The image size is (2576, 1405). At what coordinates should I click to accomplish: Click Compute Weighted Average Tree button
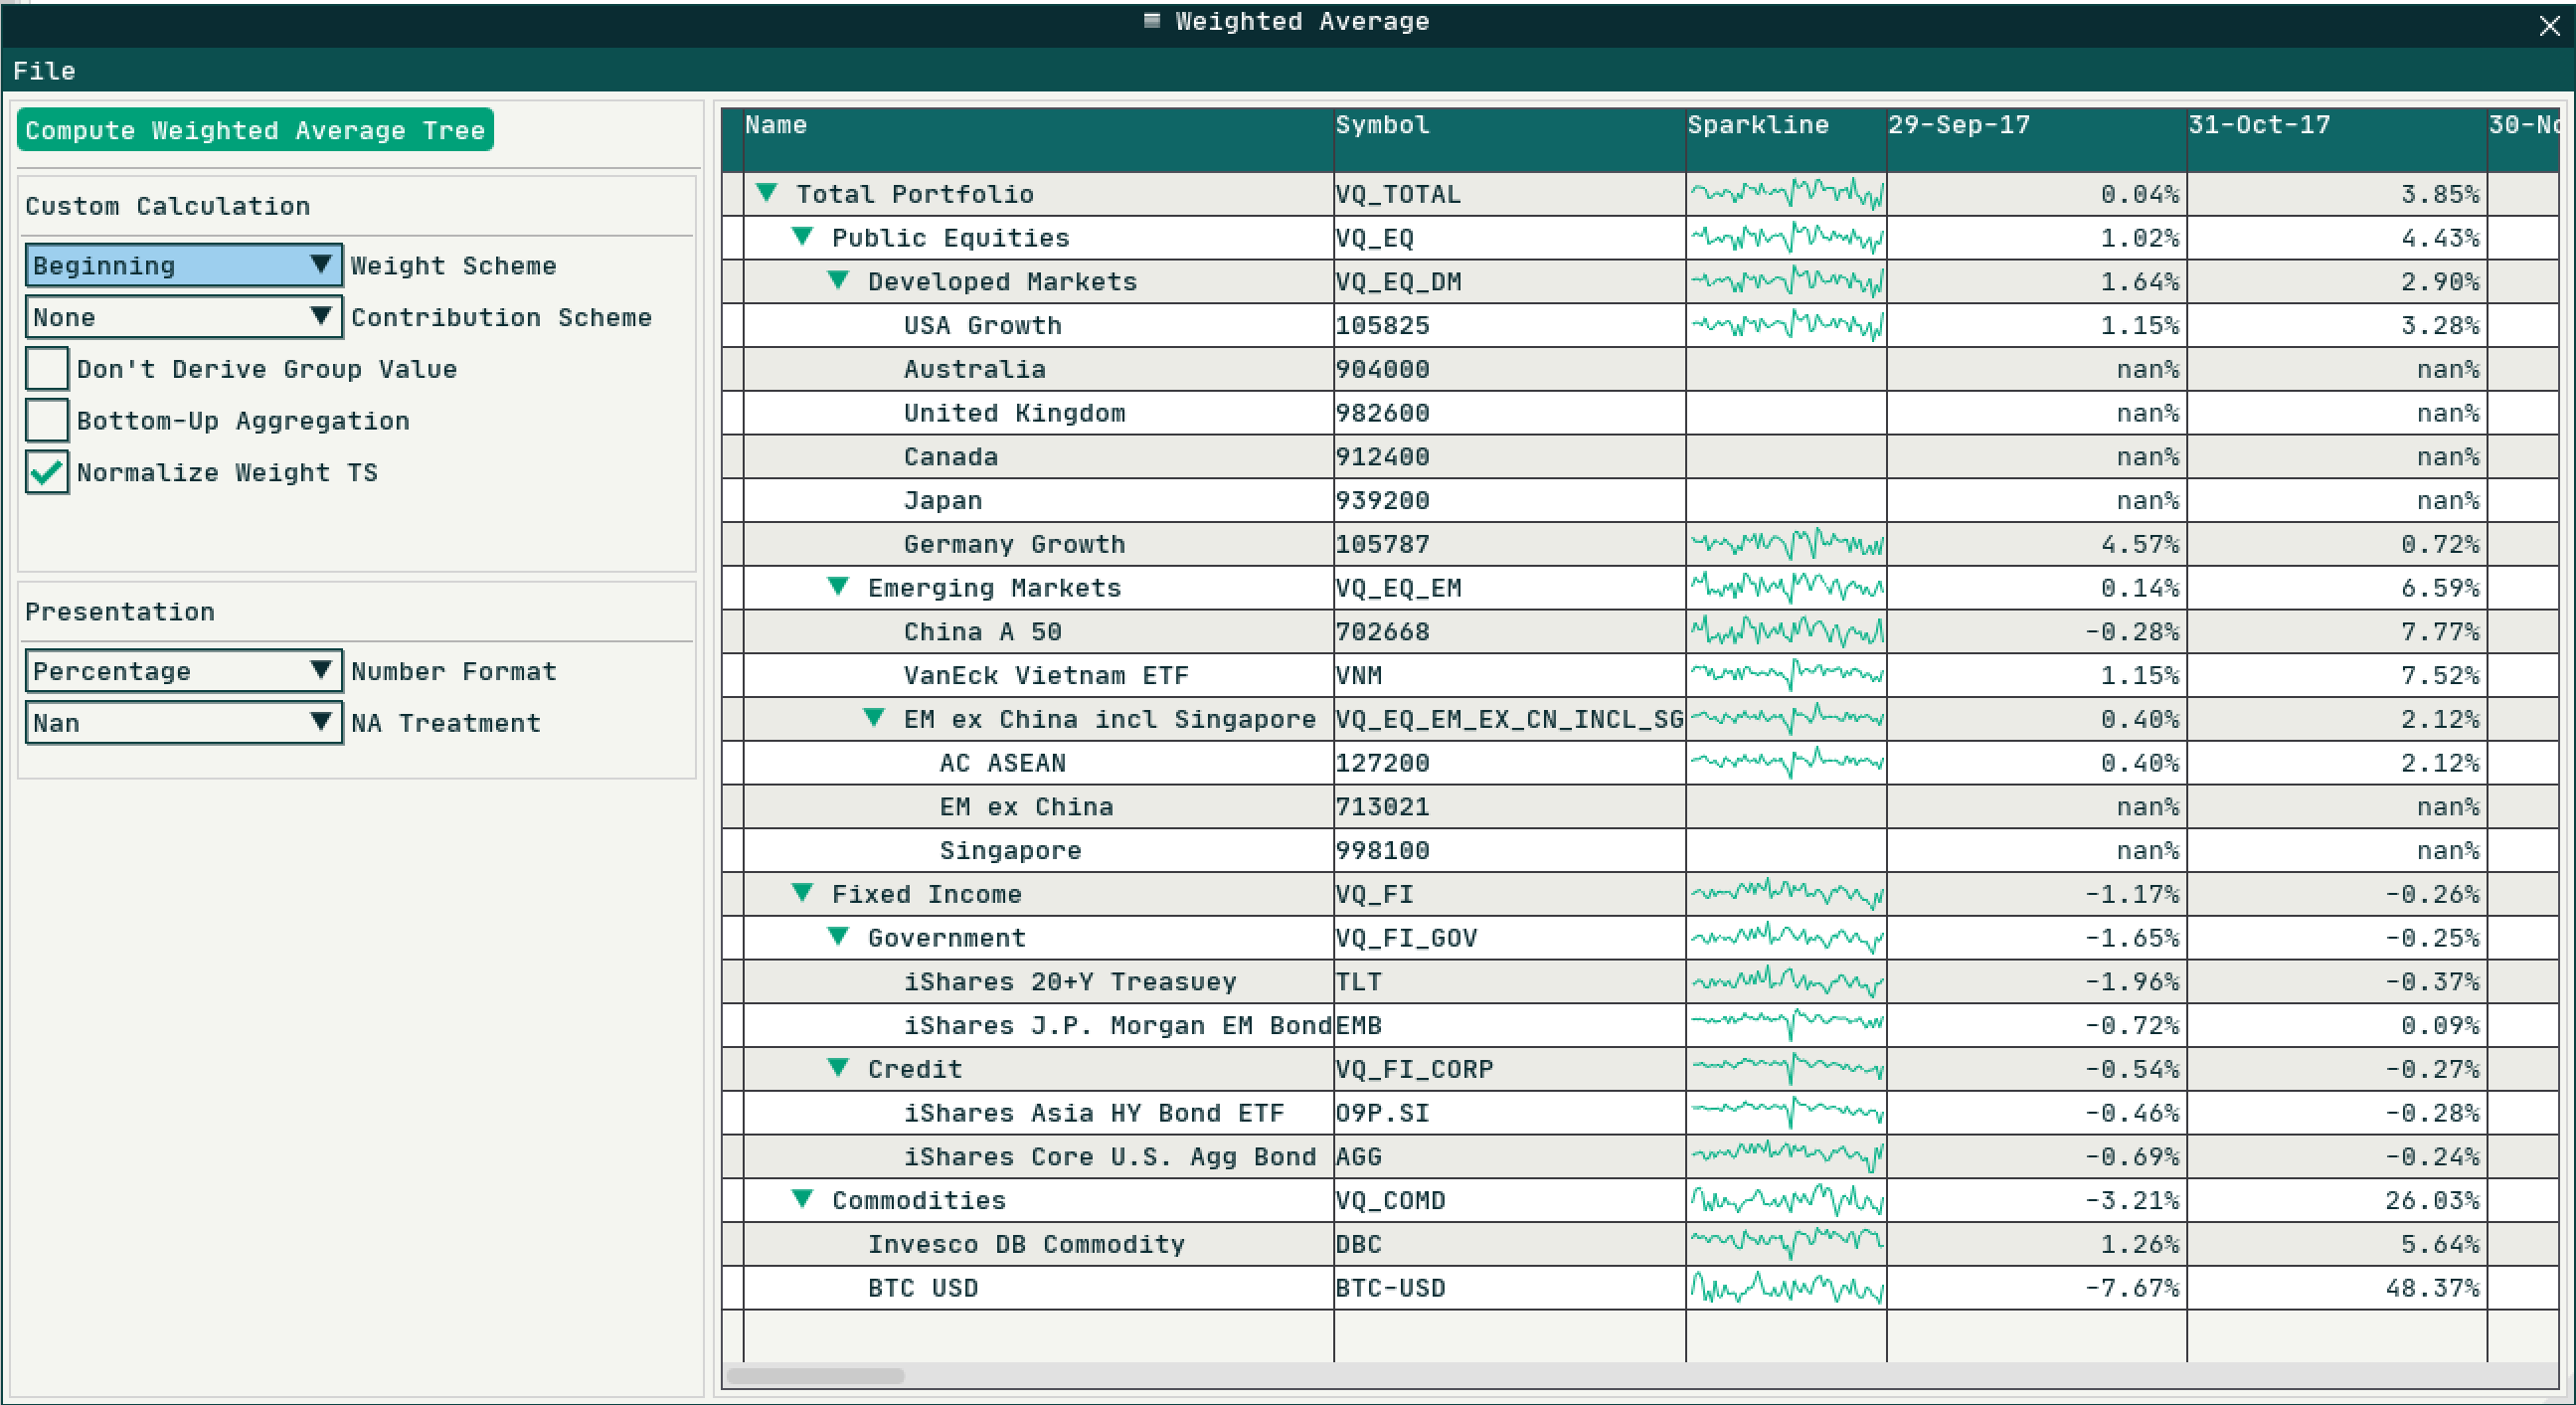click(x=255, y=130)
